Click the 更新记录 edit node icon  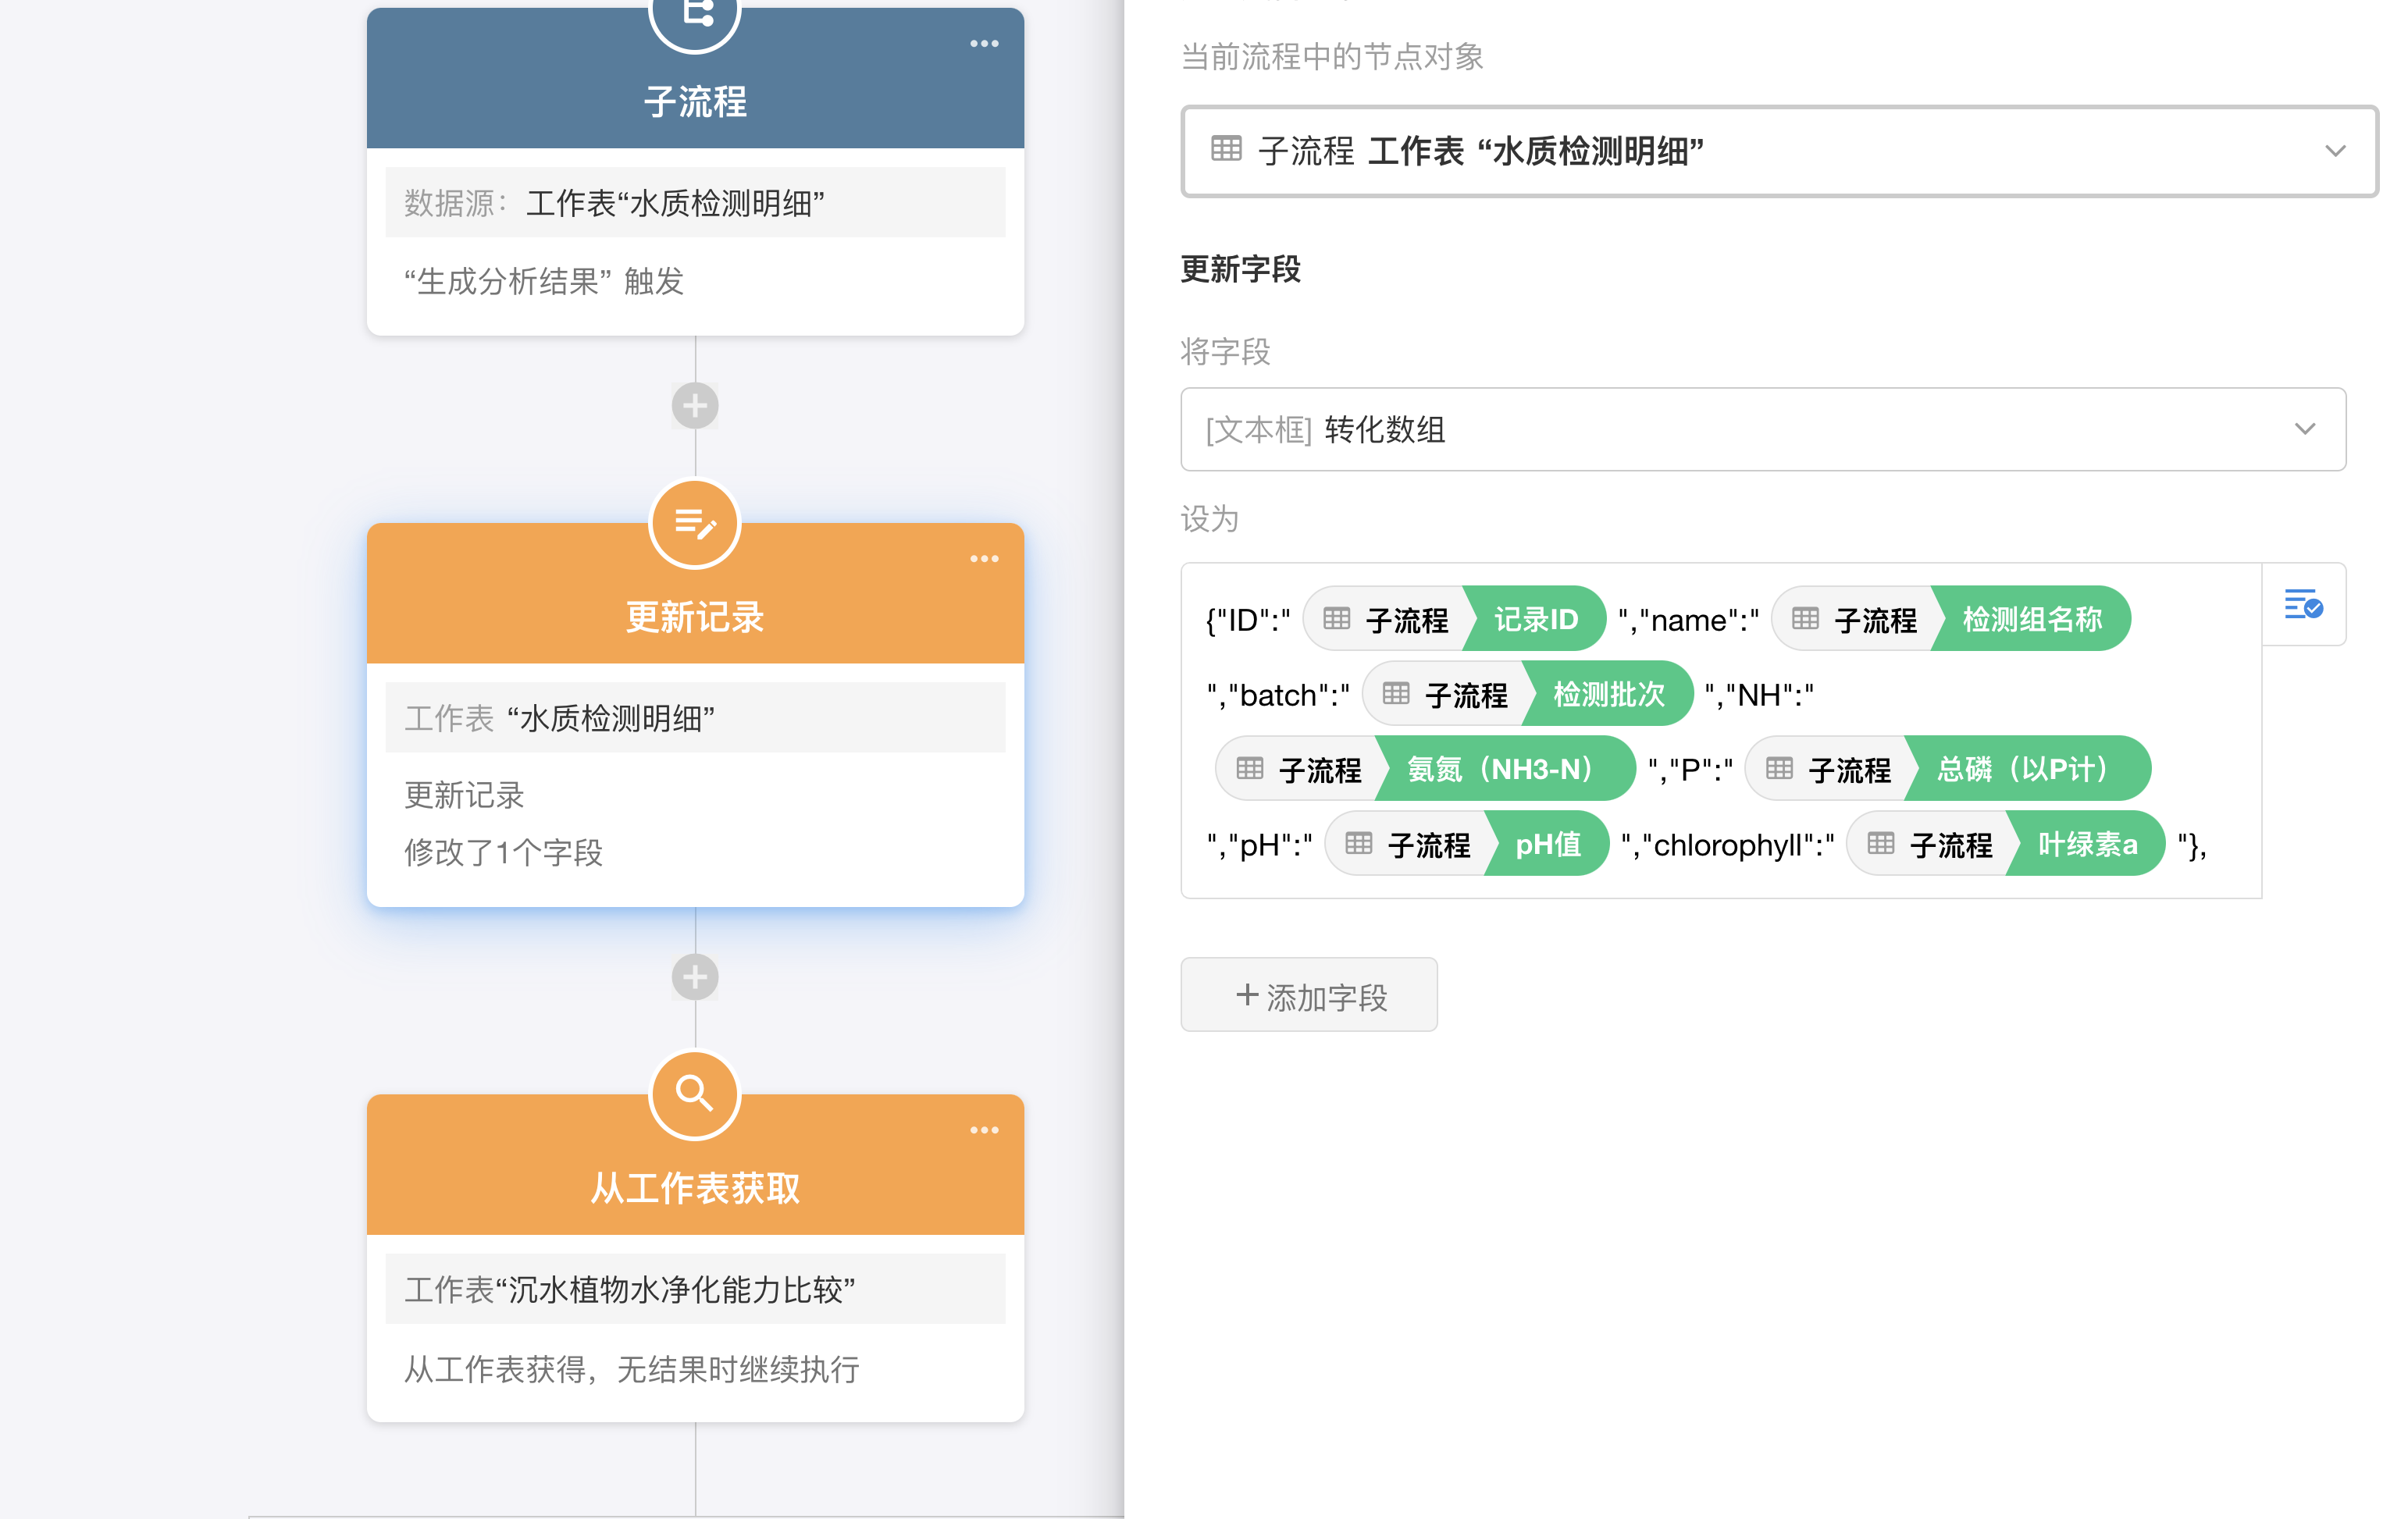coord(695,523)
